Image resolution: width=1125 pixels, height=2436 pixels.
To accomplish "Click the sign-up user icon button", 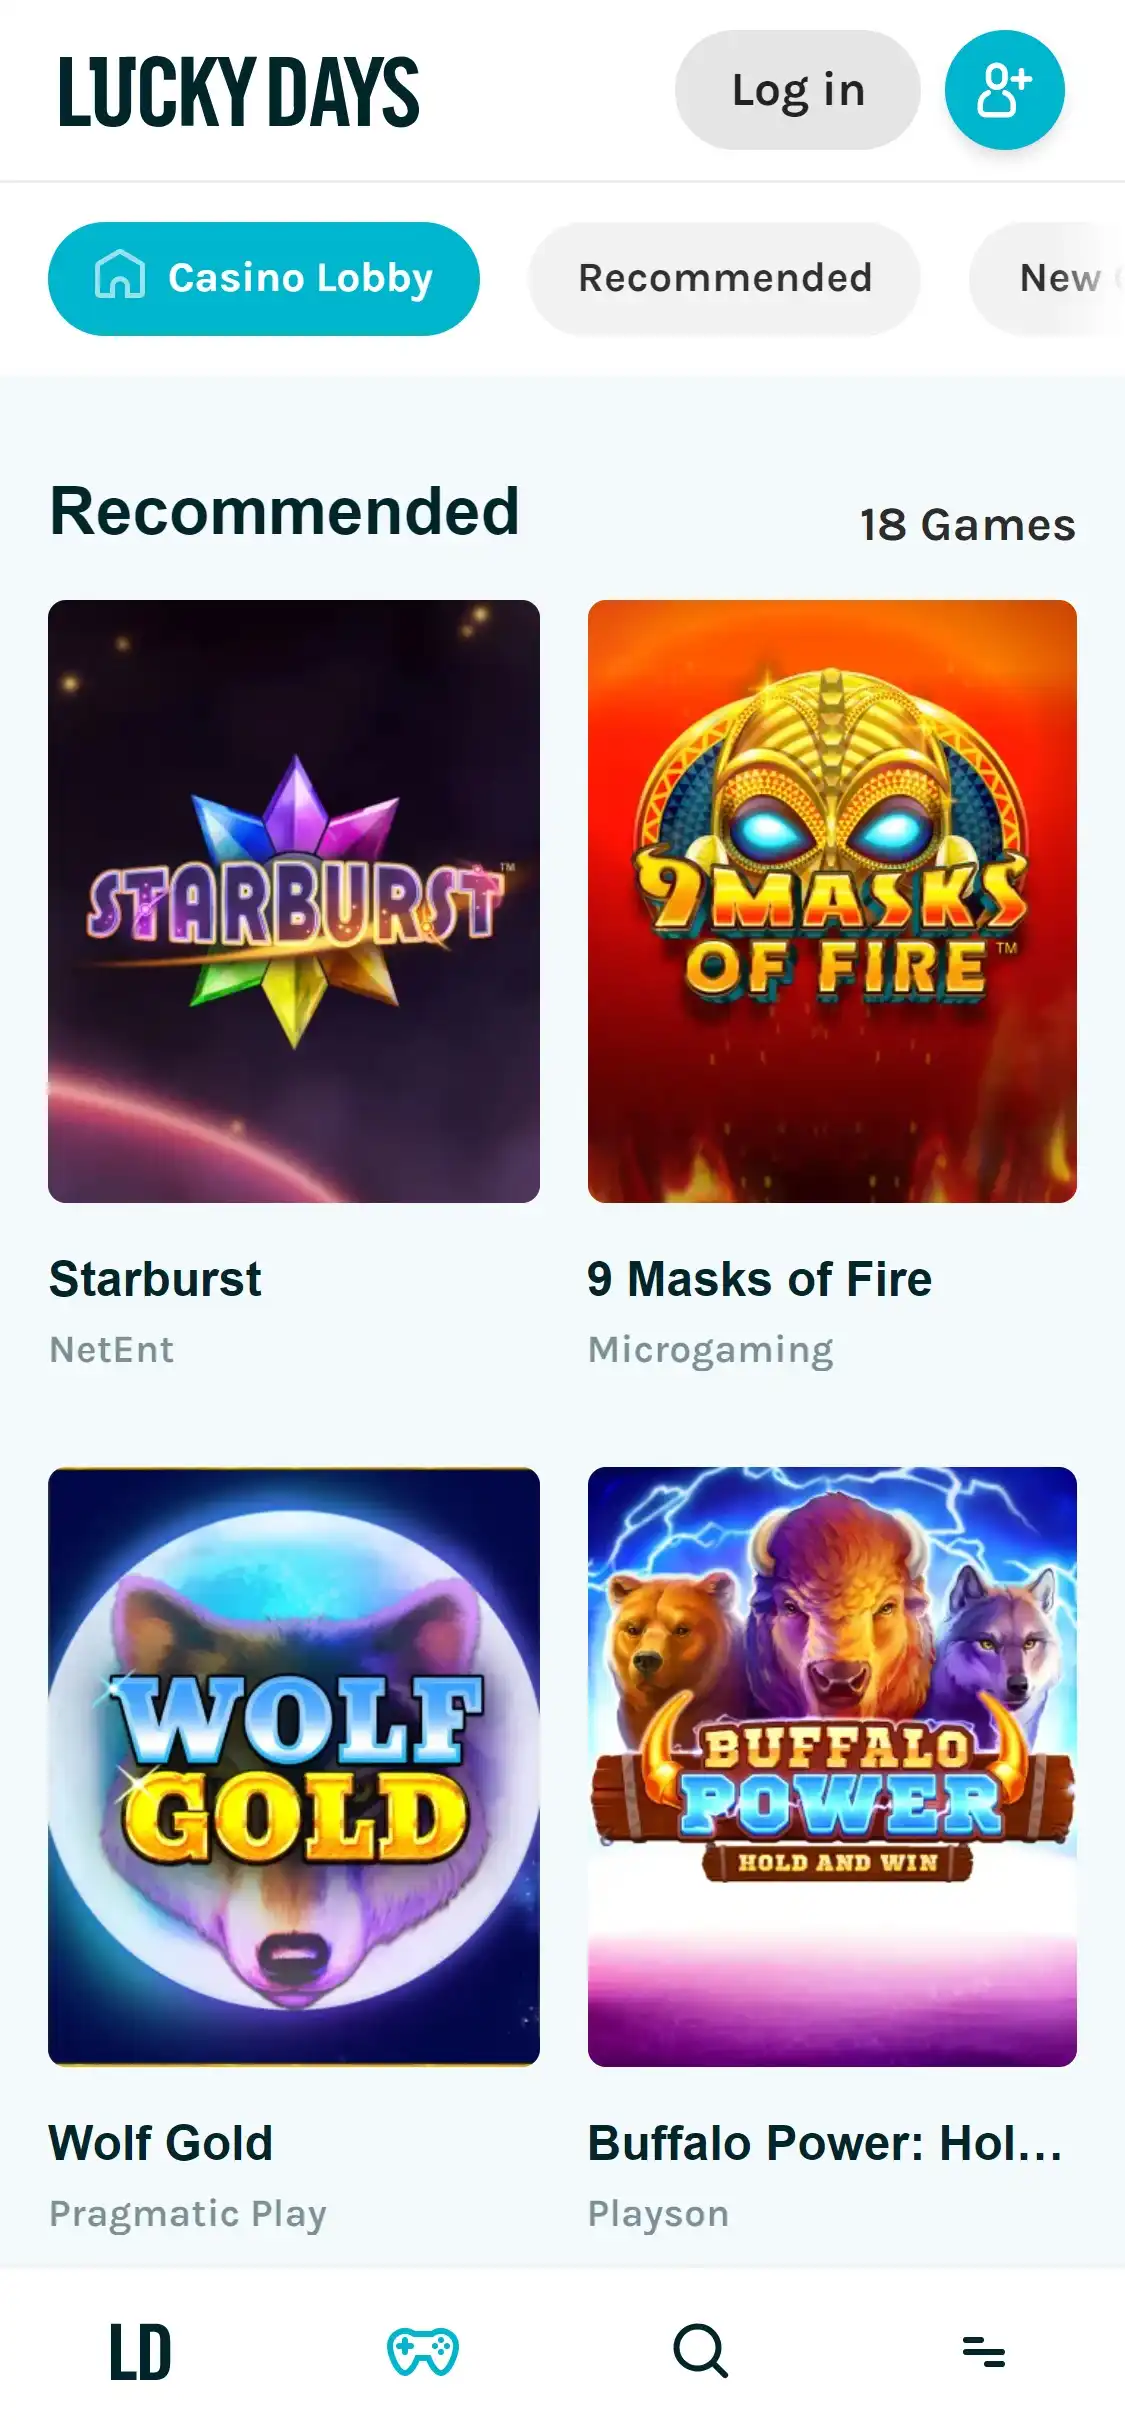I will click(1004, 90).
